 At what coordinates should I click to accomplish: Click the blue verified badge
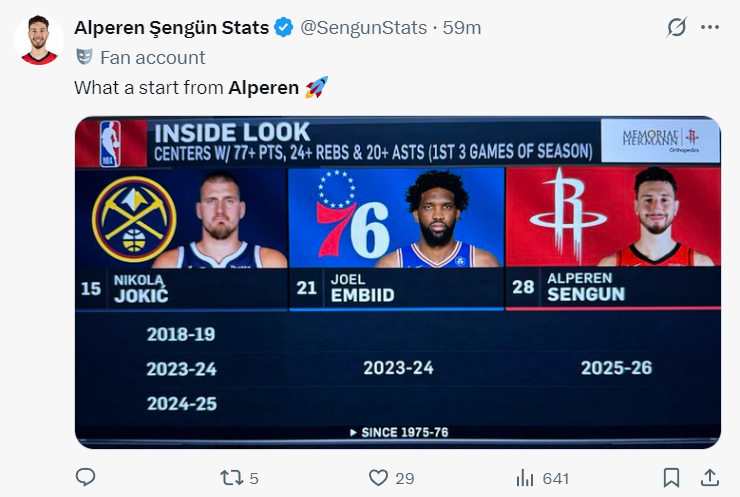click(284, 28)
